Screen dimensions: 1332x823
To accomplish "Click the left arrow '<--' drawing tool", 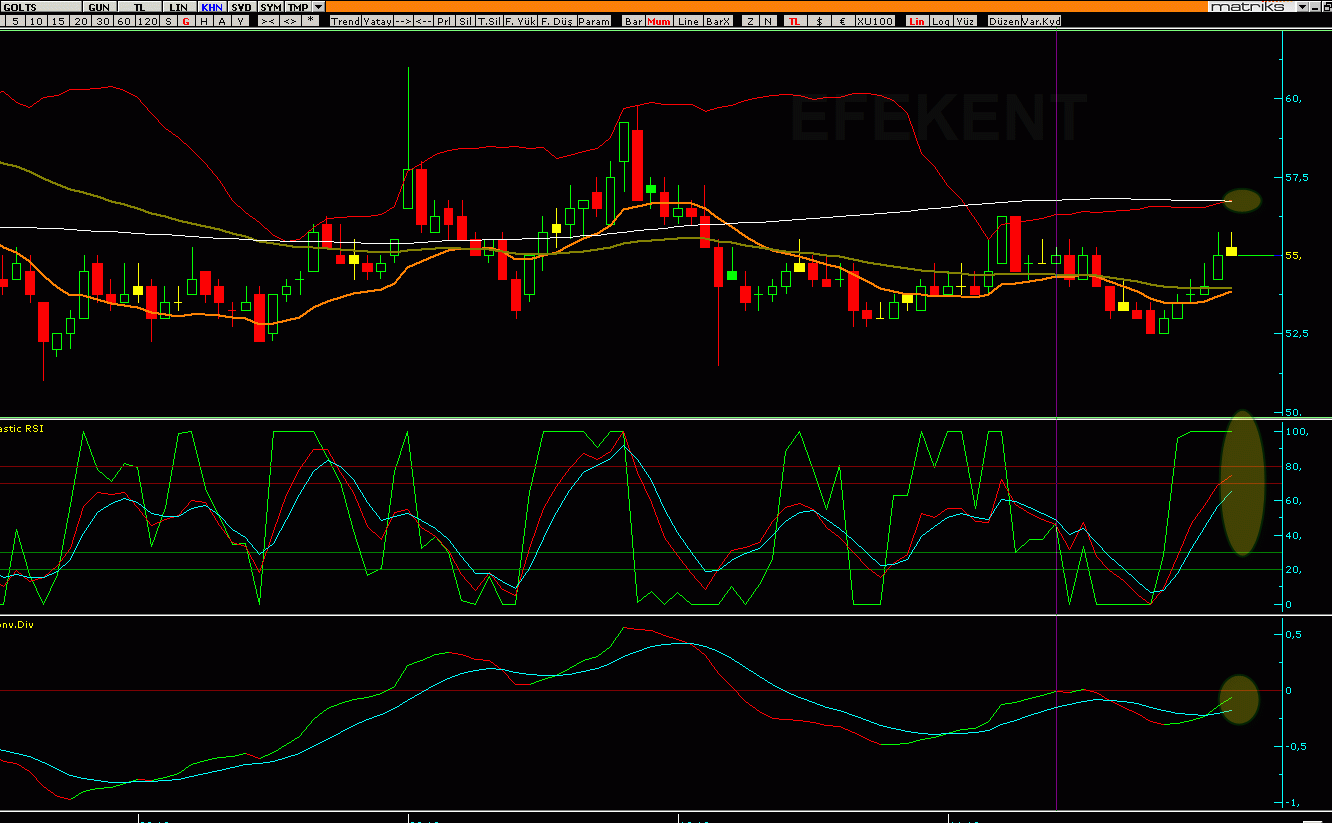I will 423,21.
